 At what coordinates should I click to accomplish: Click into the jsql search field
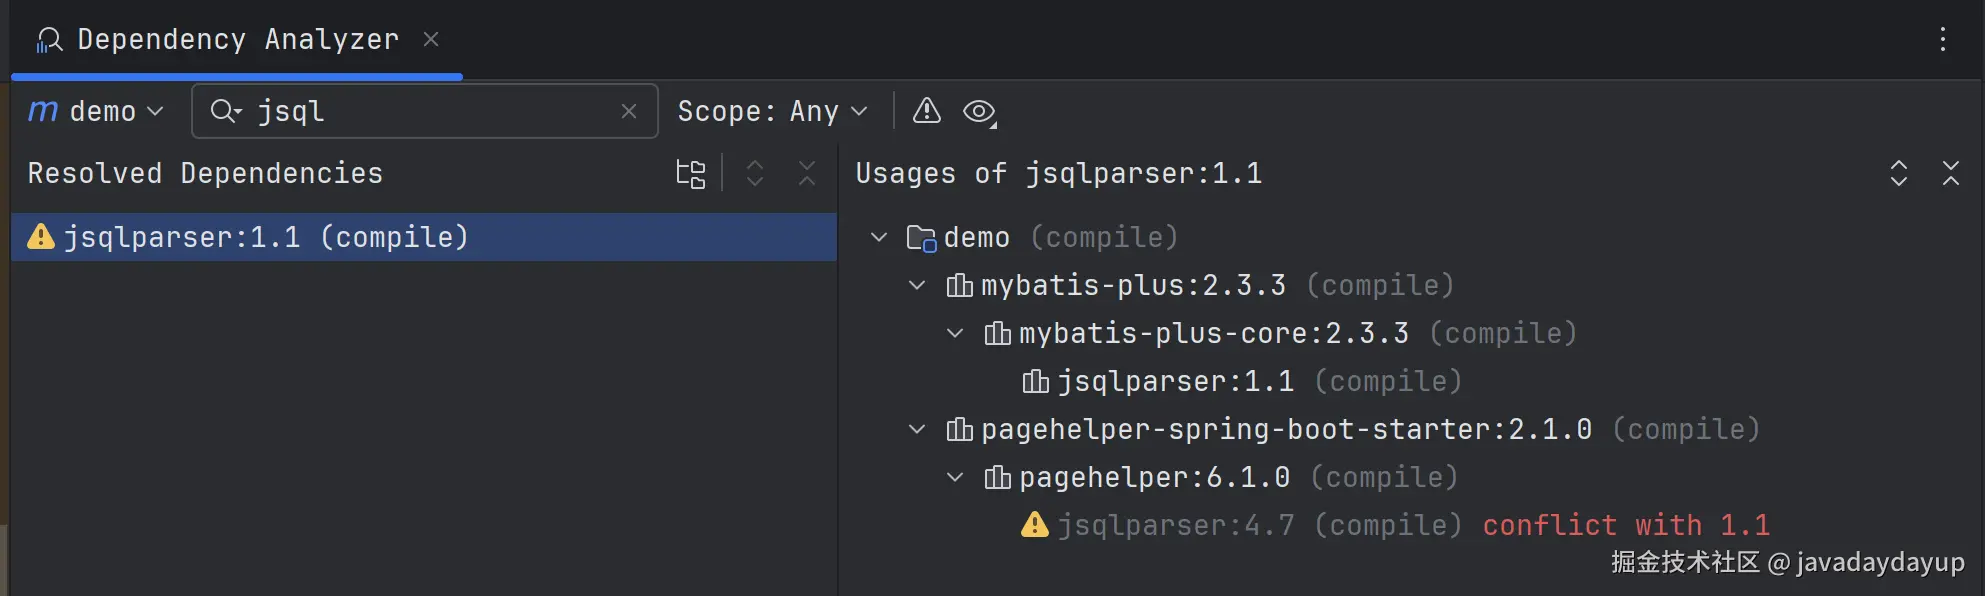pyautogui.click(x=430, y=111)
